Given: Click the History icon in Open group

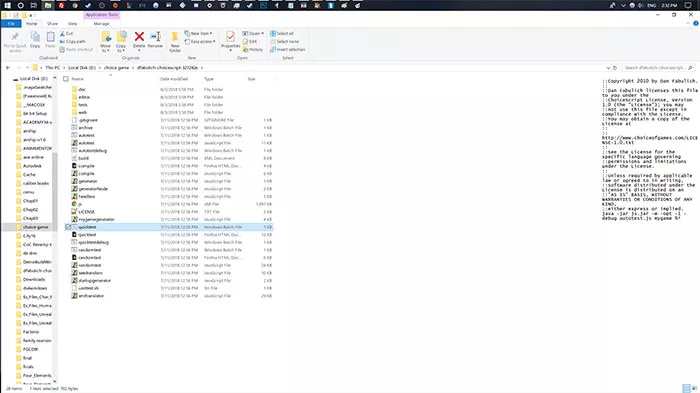Looking at the screenshot, I should pos(245,50).
